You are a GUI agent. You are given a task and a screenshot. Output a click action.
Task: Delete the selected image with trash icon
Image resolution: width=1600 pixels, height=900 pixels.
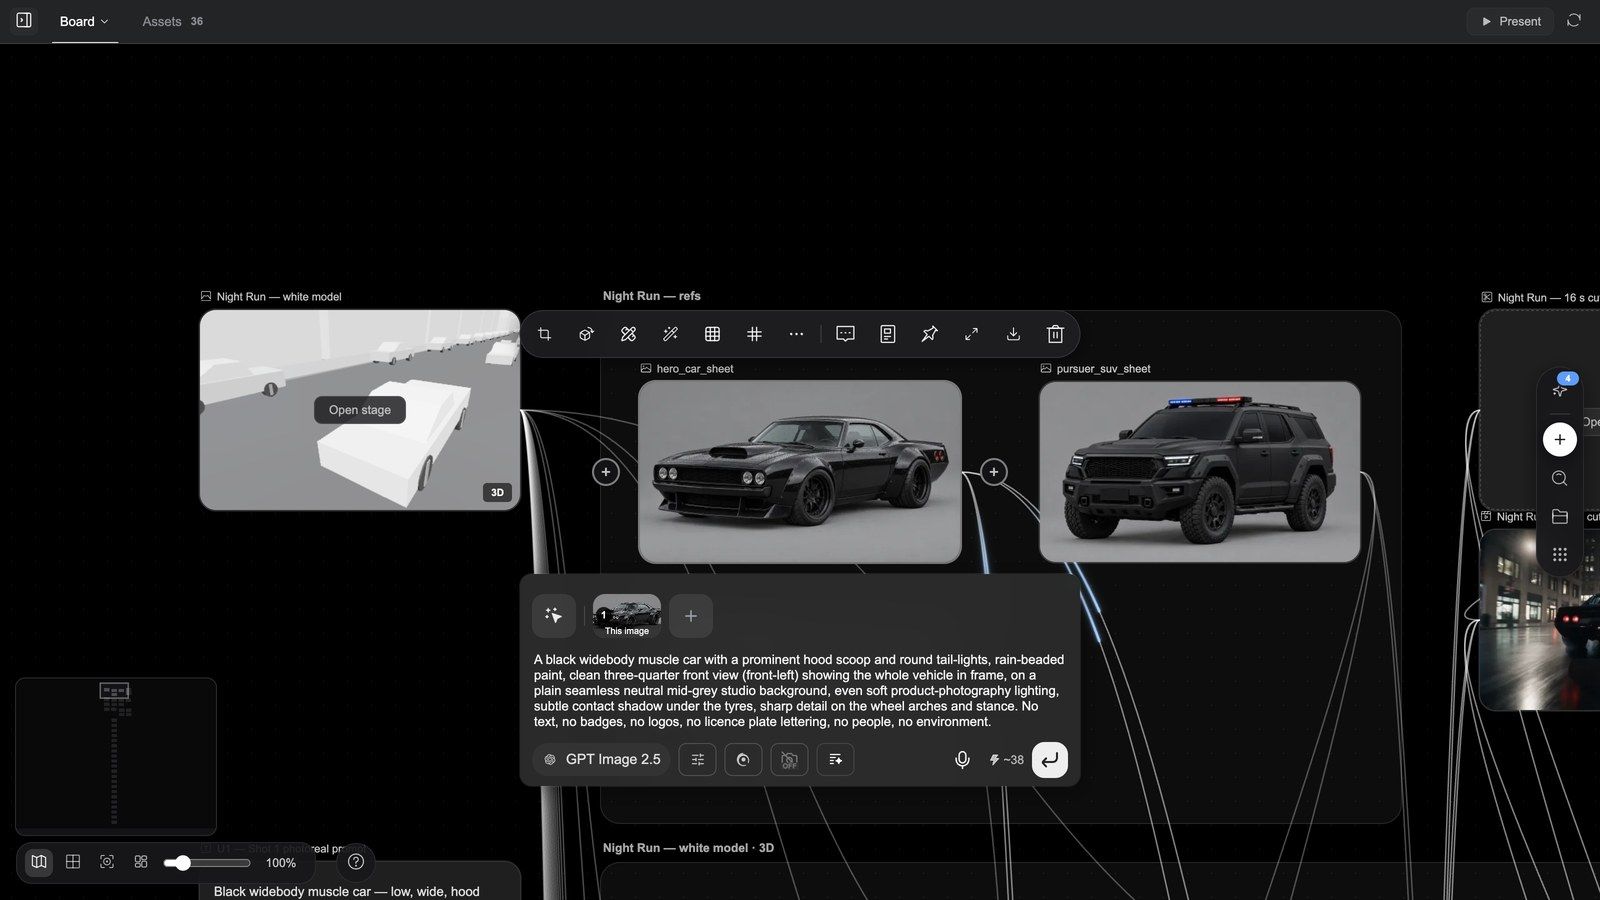tap(1055, 334)
